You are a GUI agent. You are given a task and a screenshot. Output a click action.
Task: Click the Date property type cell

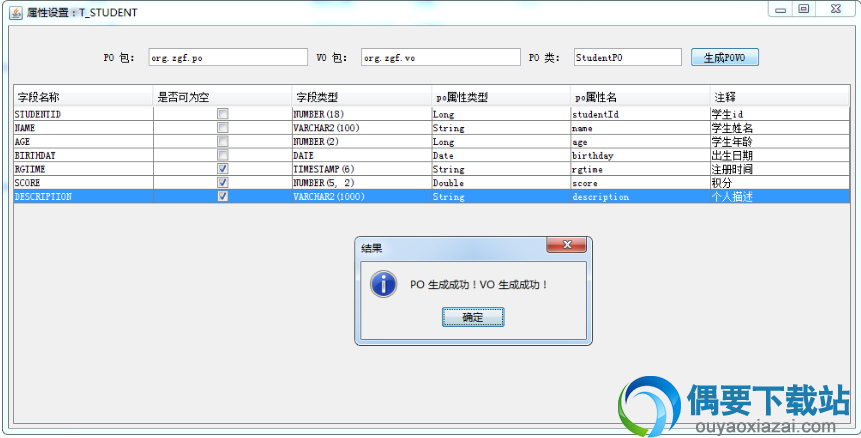click(x=501, y=155)
